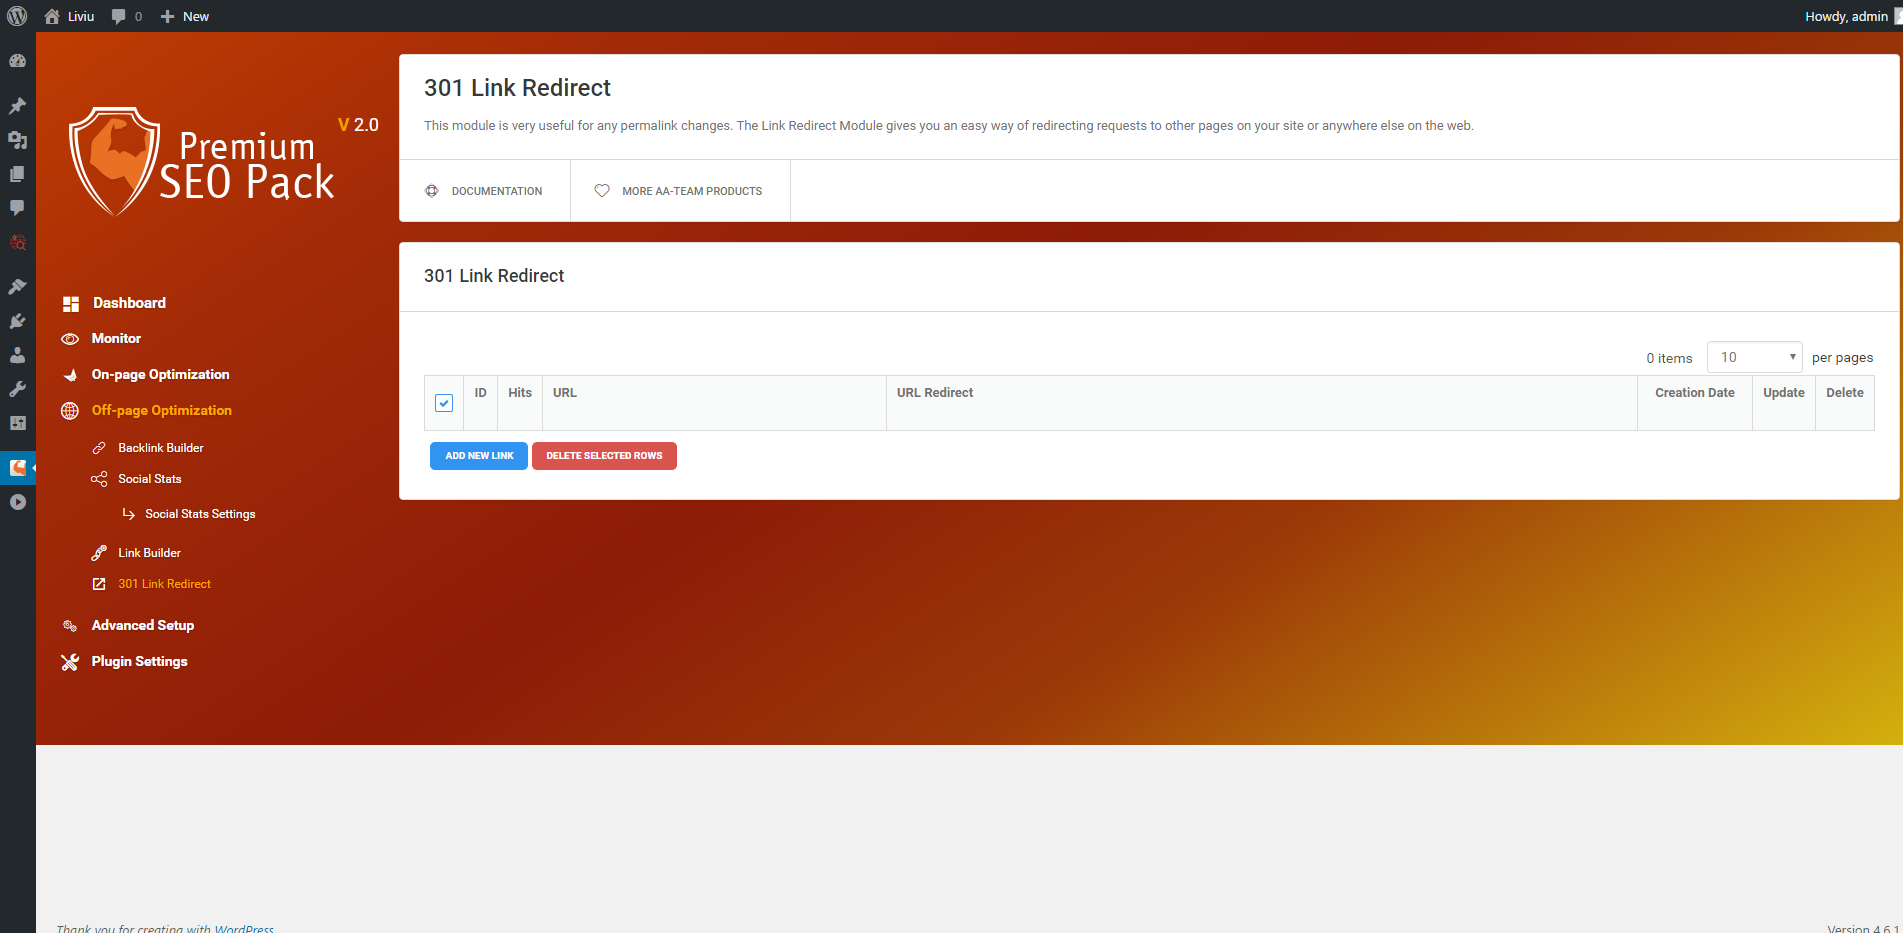
Task: Open More AA-Team Products tab
Action: pos(680,191)
